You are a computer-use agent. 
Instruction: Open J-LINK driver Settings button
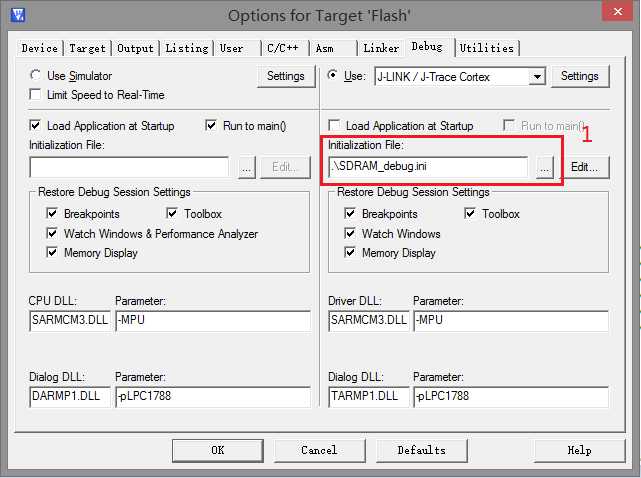tap(580, 76)
